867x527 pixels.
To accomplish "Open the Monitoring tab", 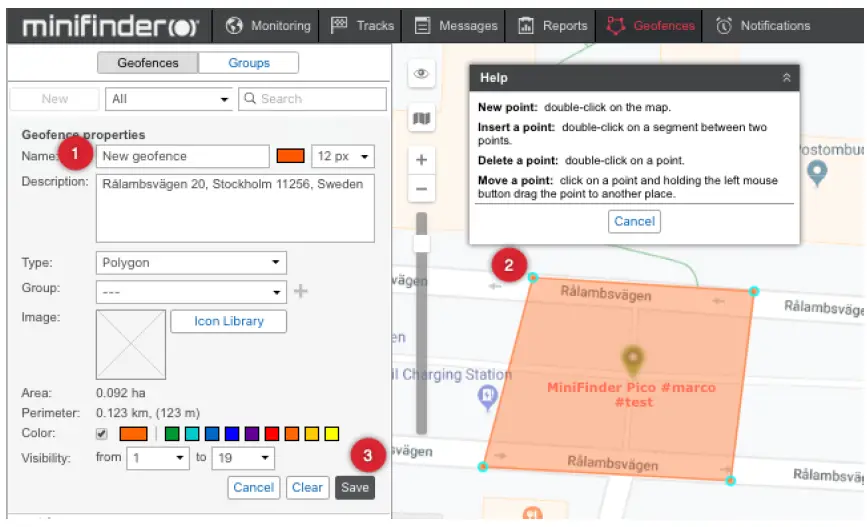I will (268, 26).
